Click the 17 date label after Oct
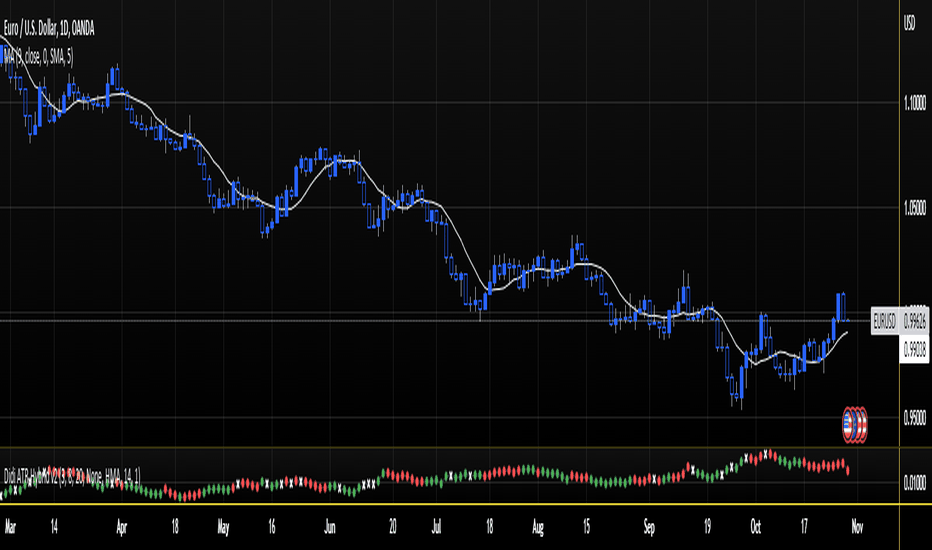This screenshot has height=550, width=932. click(804, 527)
